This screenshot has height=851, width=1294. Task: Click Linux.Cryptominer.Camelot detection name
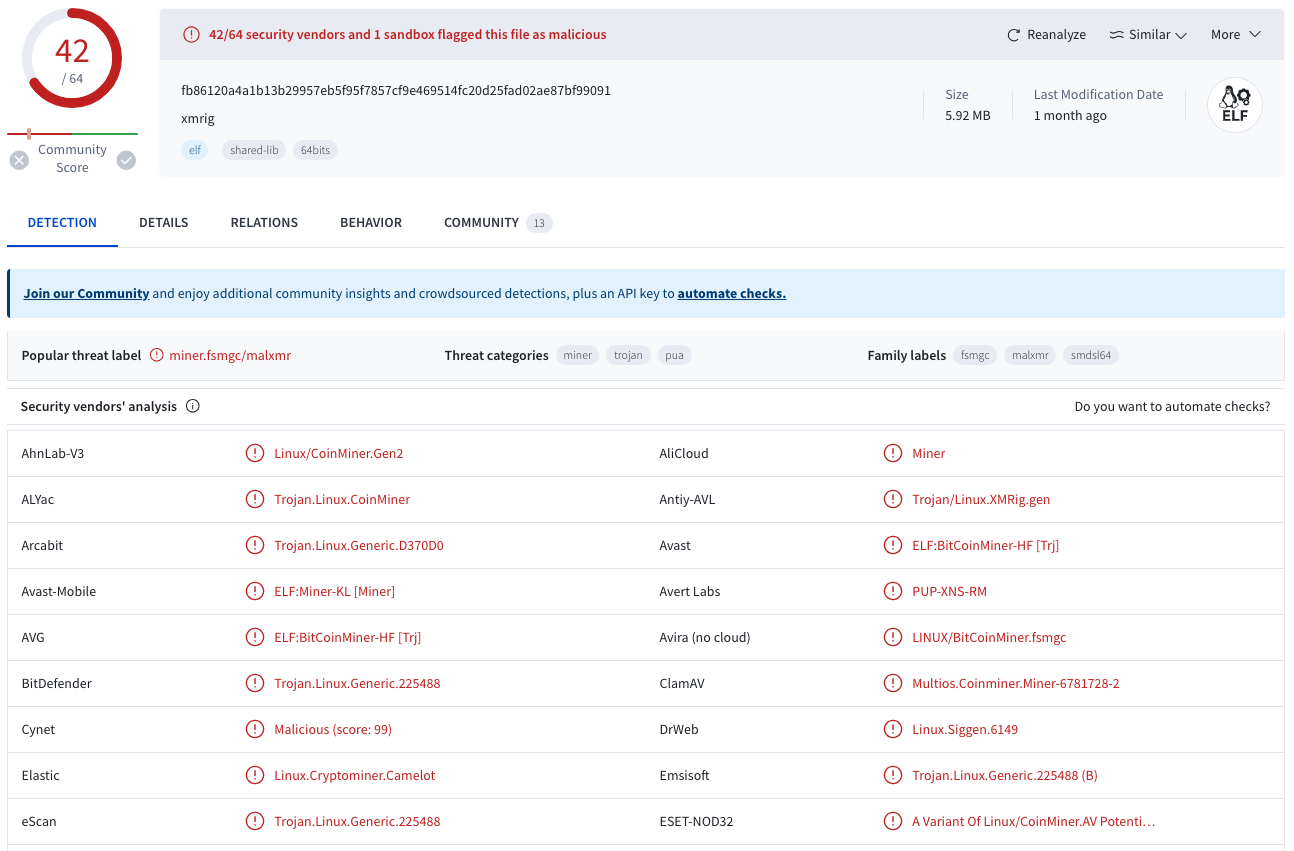pyautogui.click(x=355, y=776)
